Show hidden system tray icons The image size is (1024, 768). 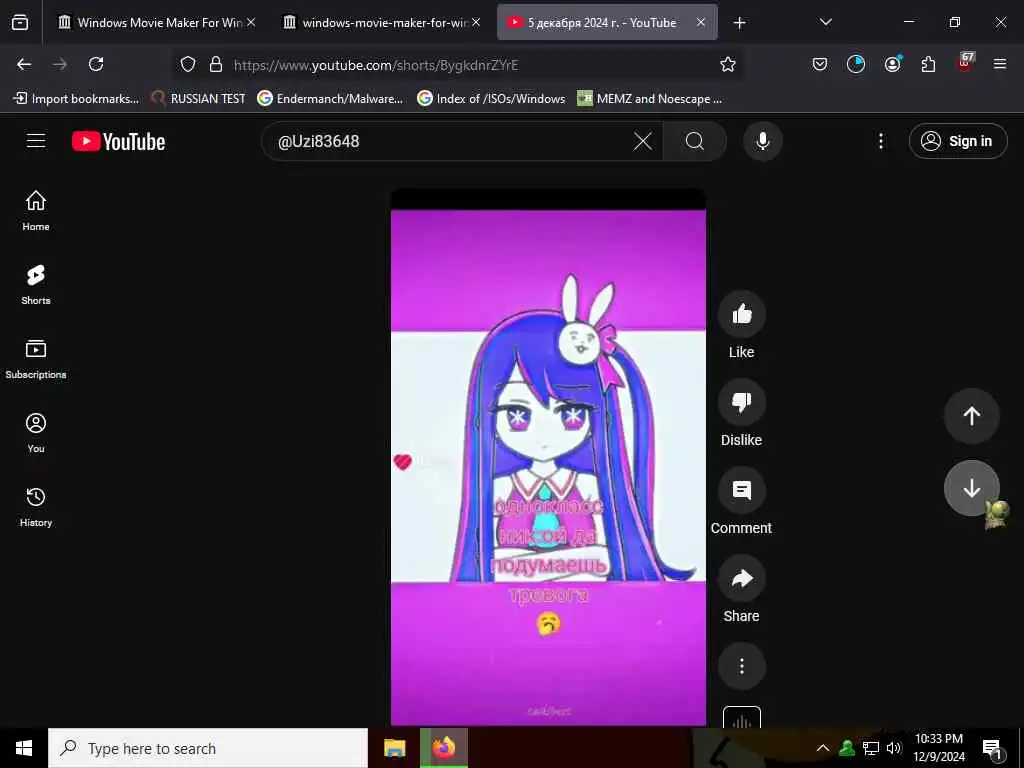tap(823, 748)
